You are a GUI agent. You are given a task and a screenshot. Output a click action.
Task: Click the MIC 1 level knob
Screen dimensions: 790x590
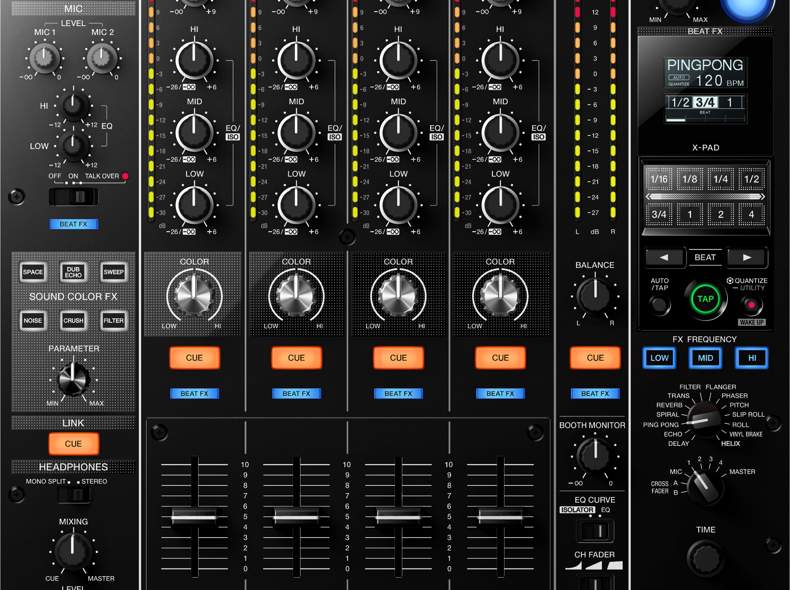[44, 58]
